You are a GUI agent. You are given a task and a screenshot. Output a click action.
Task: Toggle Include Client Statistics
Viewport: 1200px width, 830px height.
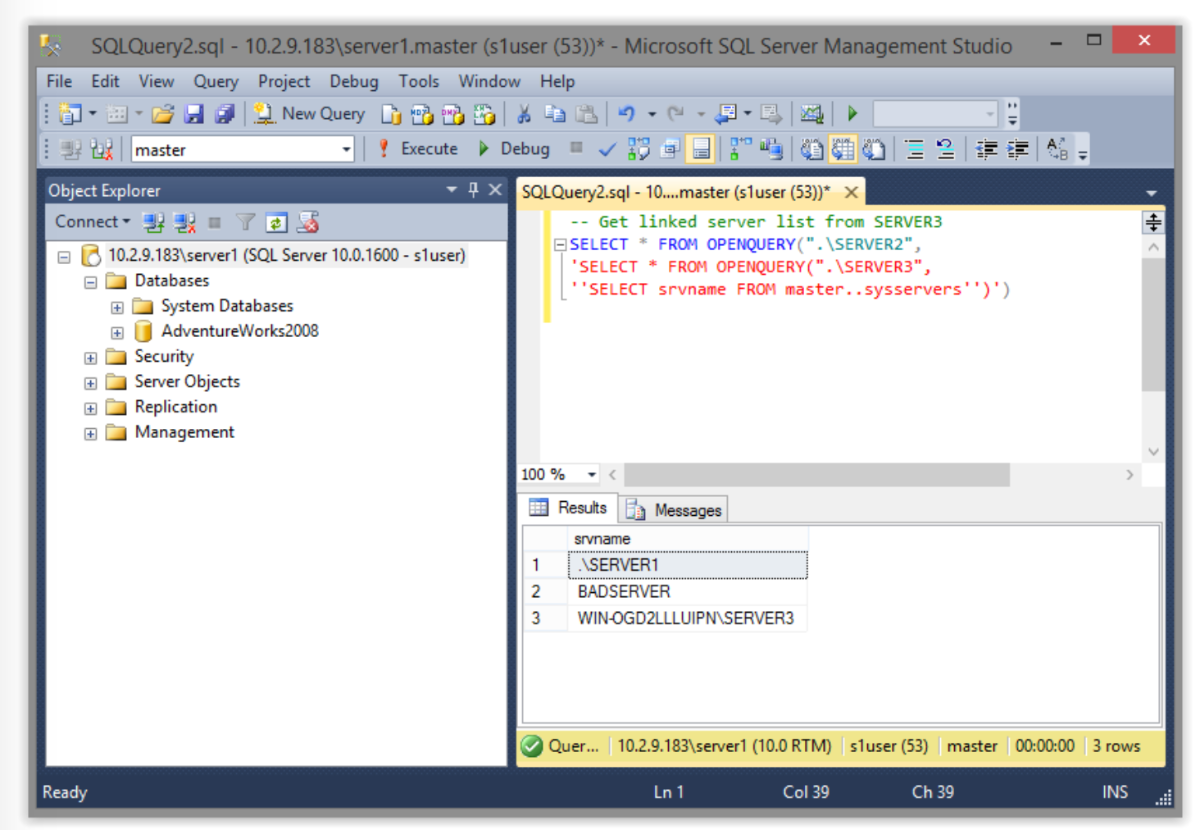click(770, 150)
